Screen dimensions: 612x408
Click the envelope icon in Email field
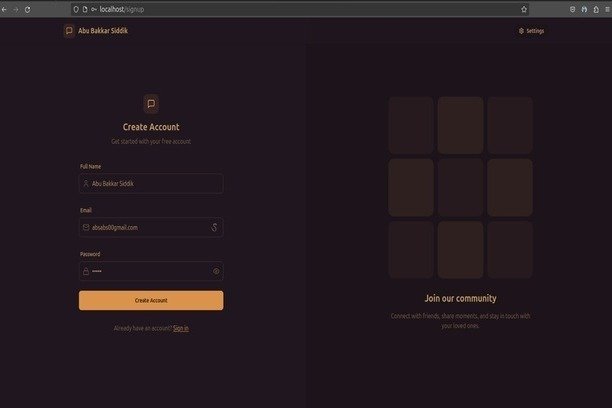pos(86,227)
